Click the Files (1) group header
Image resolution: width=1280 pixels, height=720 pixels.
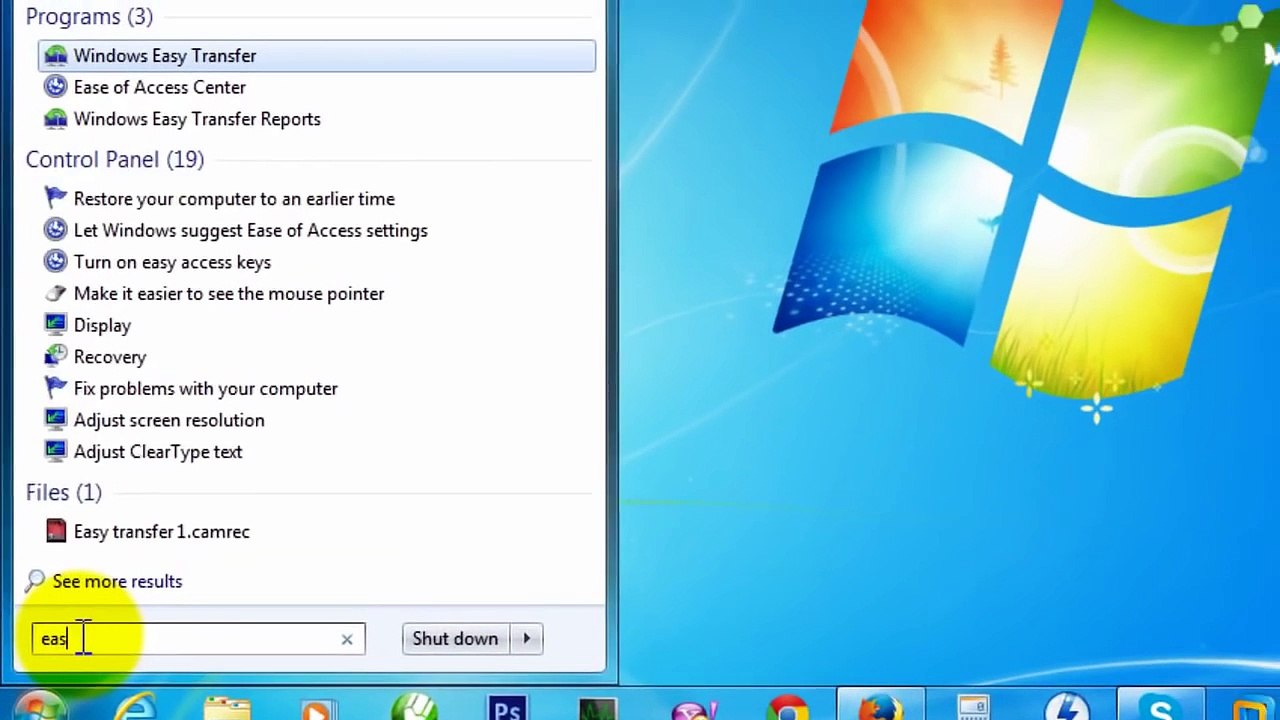(64, 493)
